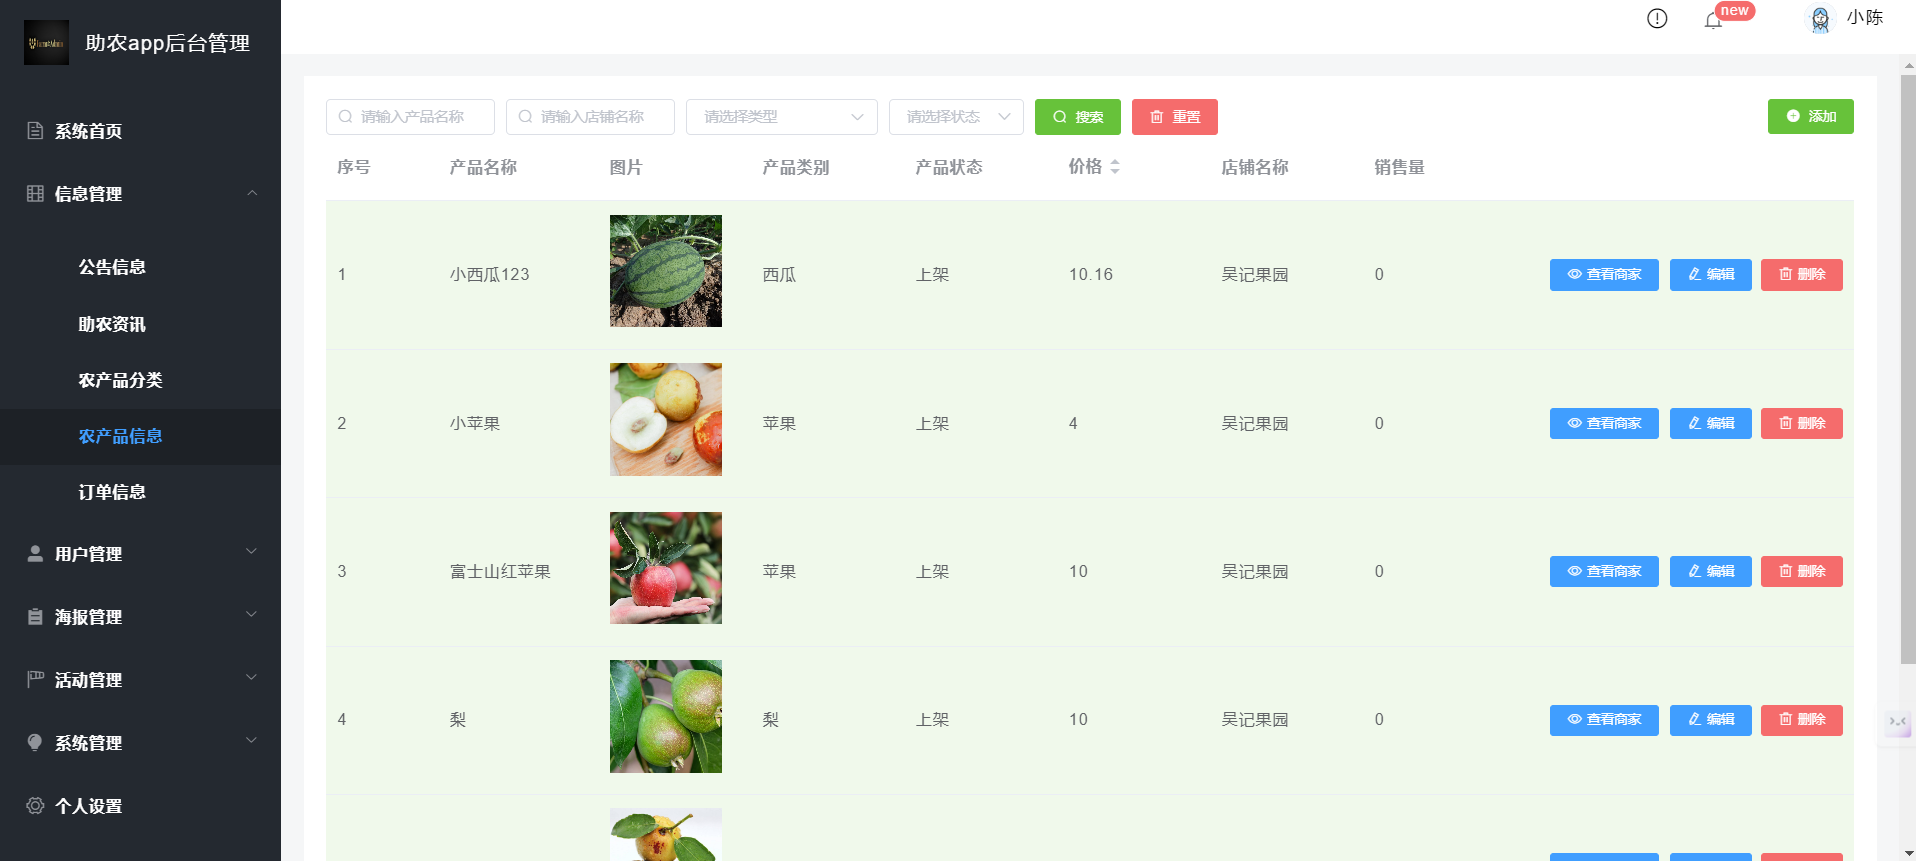Open the 请选择状态 dropdown
This screenshot has width=1916, height=861.
coord(956,117)
